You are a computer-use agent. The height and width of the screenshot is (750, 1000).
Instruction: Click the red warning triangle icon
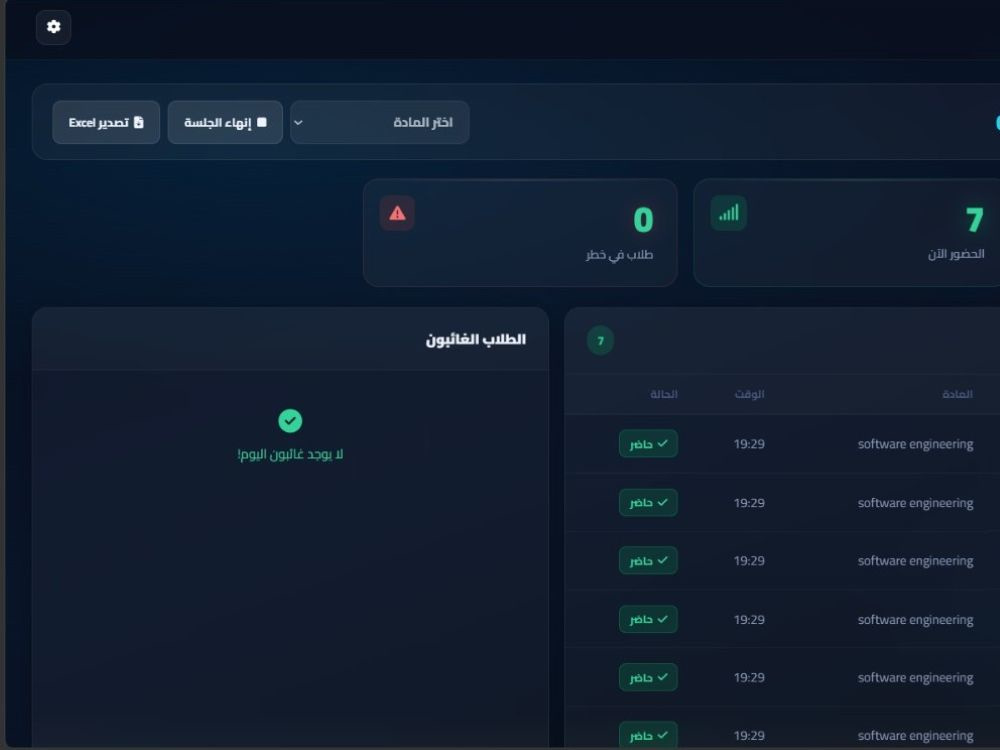click(397, 213)
